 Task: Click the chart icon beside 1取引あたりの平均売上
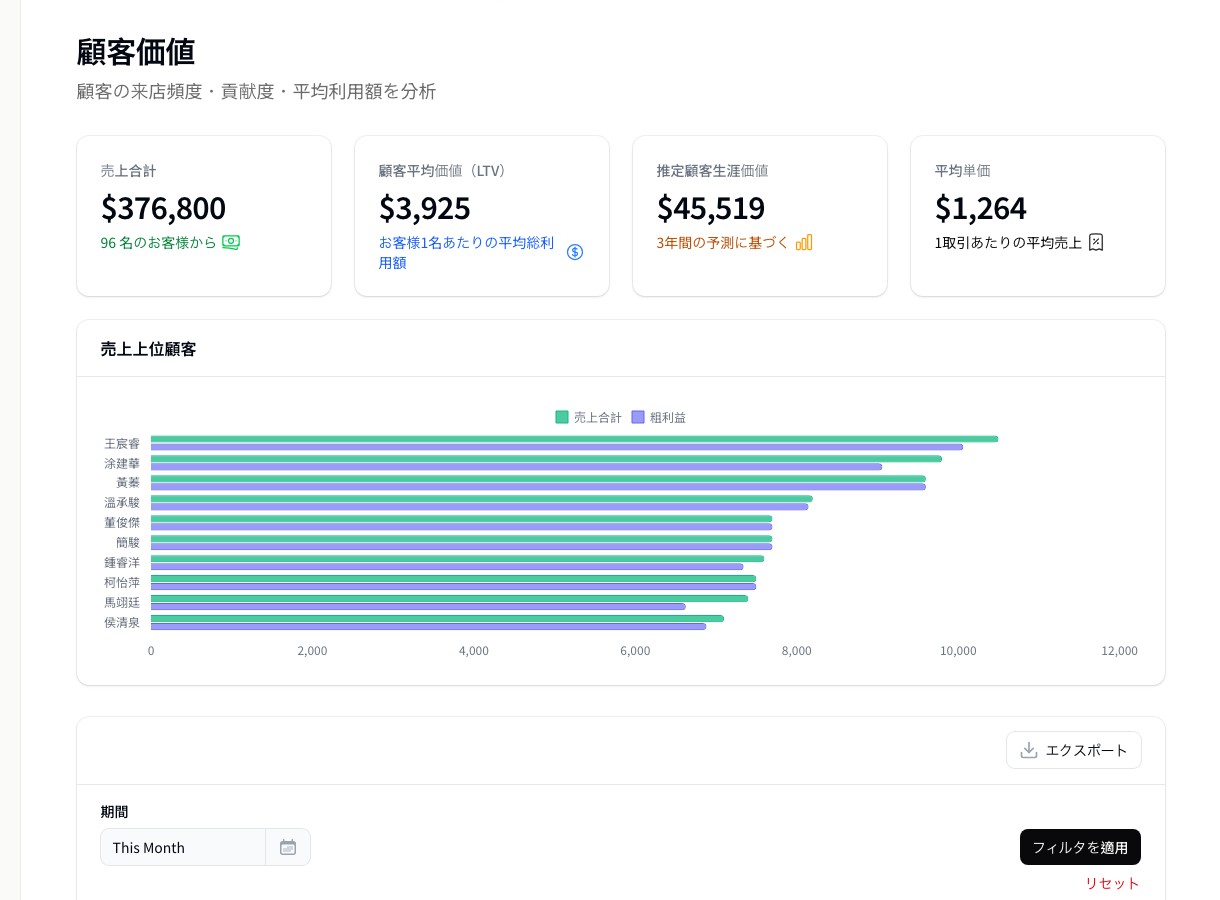coord(1096,242)
